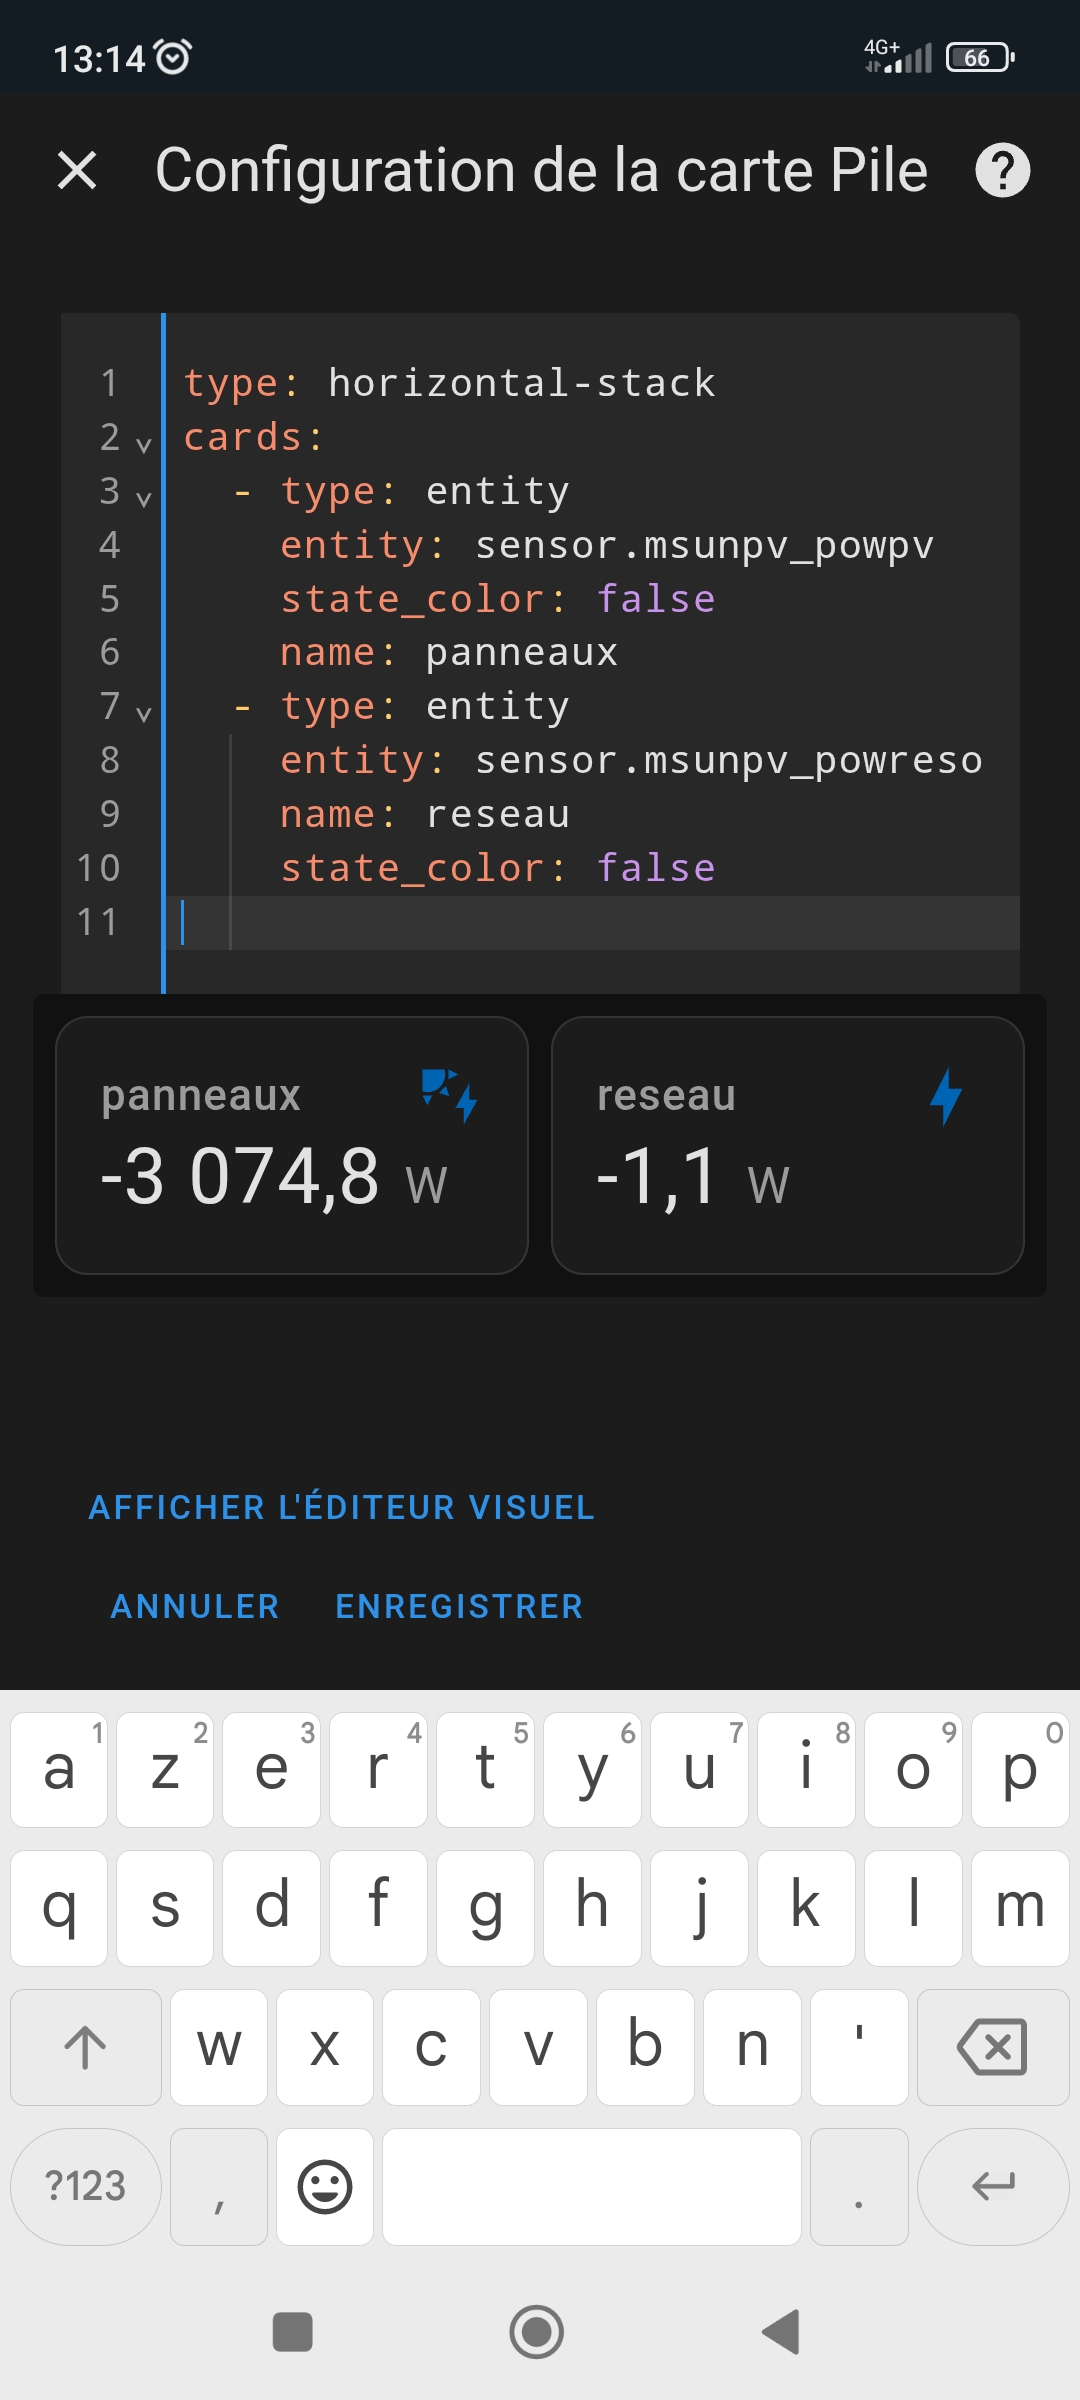Switch keyboard to ?123 symbols
Screen dimensions: 1080x2400
(86, 2186)
